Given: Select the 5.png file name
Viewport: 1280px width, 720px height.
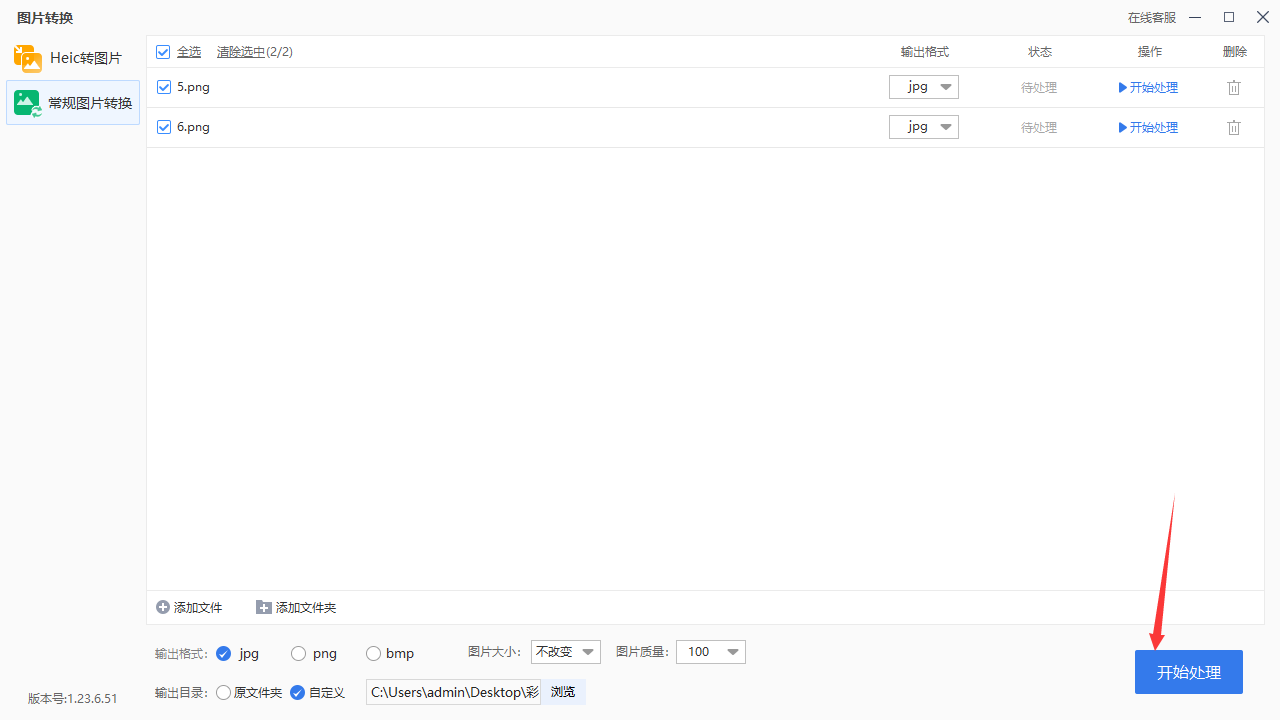Looking at the screenshot, I should pyautogui.click(x=193, y=87).
